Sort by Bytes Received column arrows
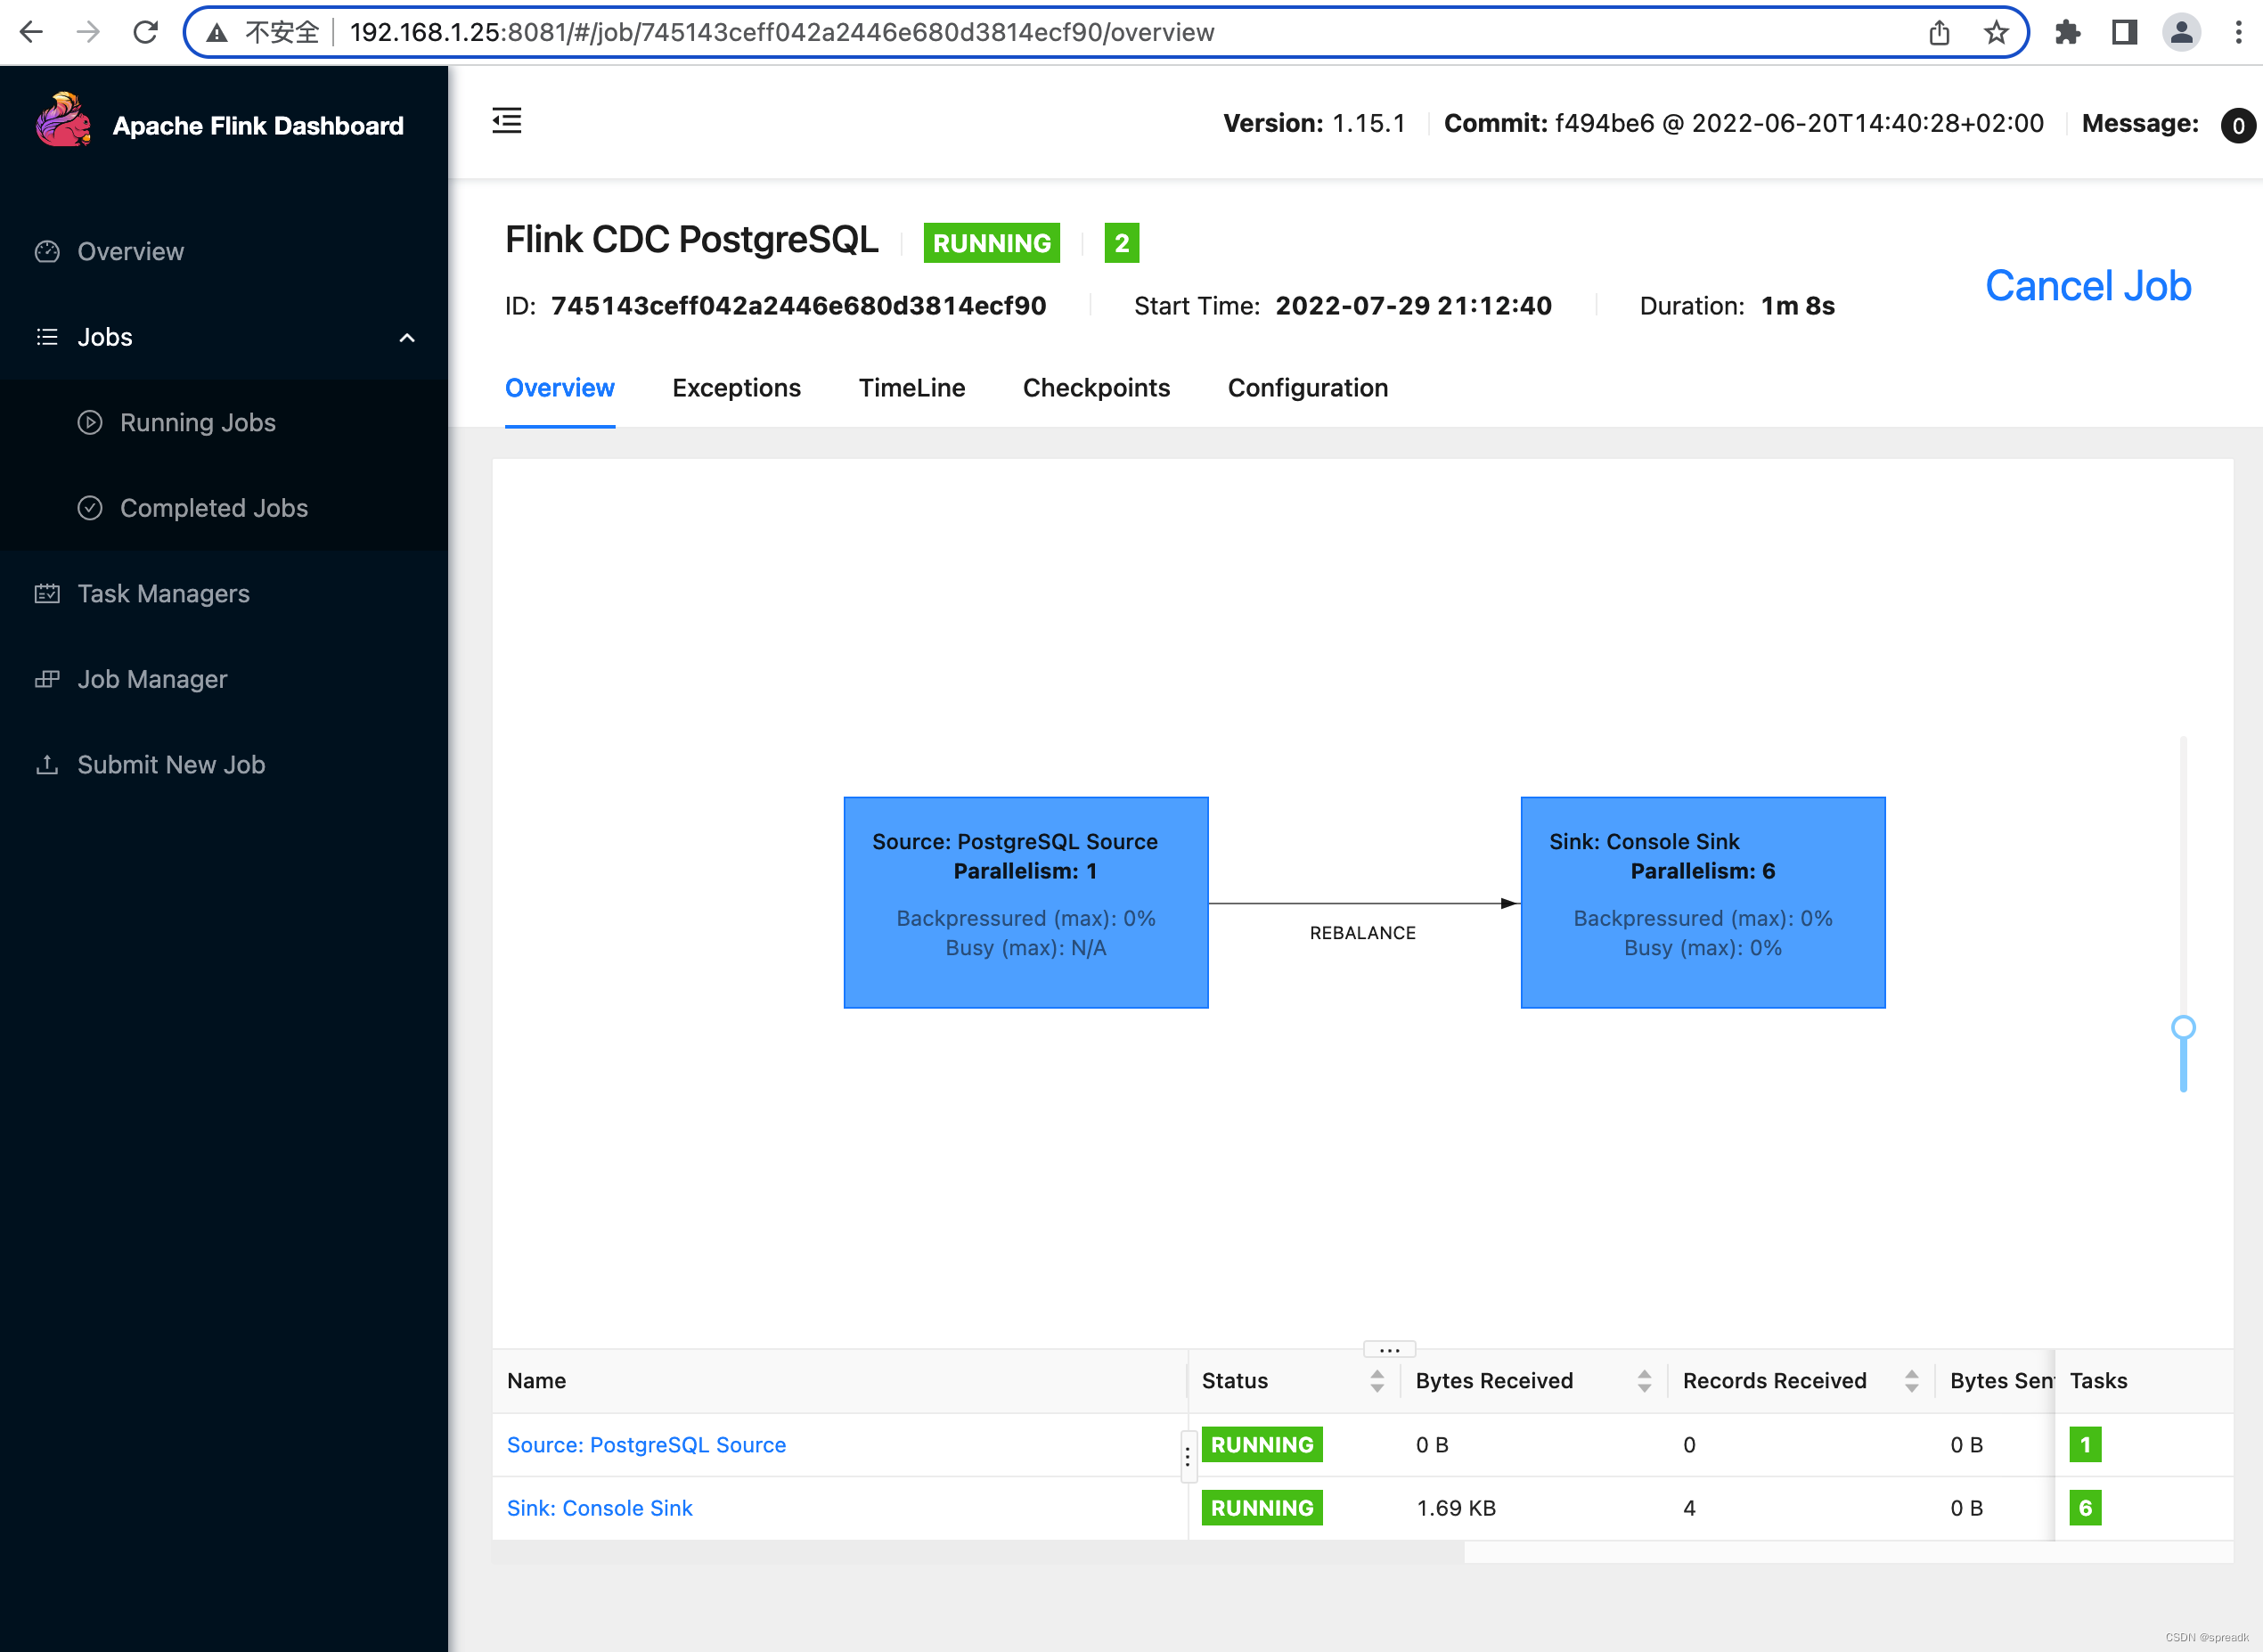2263x1652 pixels. pyautogui.click(x=1644, y=1381)
